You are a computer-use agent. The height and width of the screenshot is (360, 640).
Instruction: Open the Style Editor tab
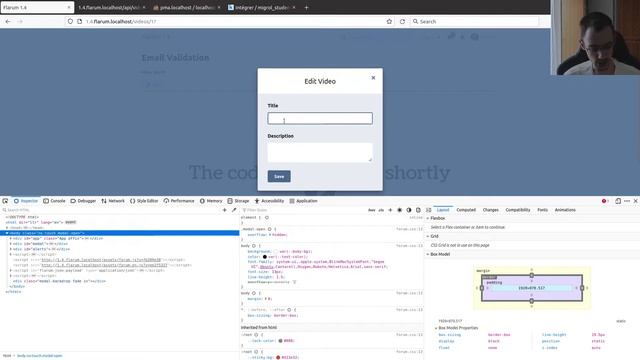(144, 201)
